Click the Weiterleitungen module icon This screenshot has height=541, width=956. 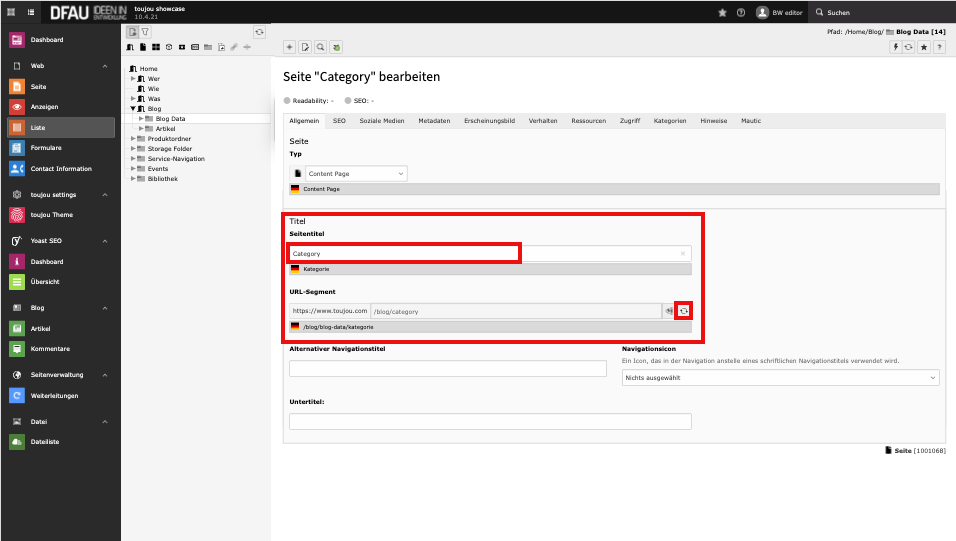[17, 395]
